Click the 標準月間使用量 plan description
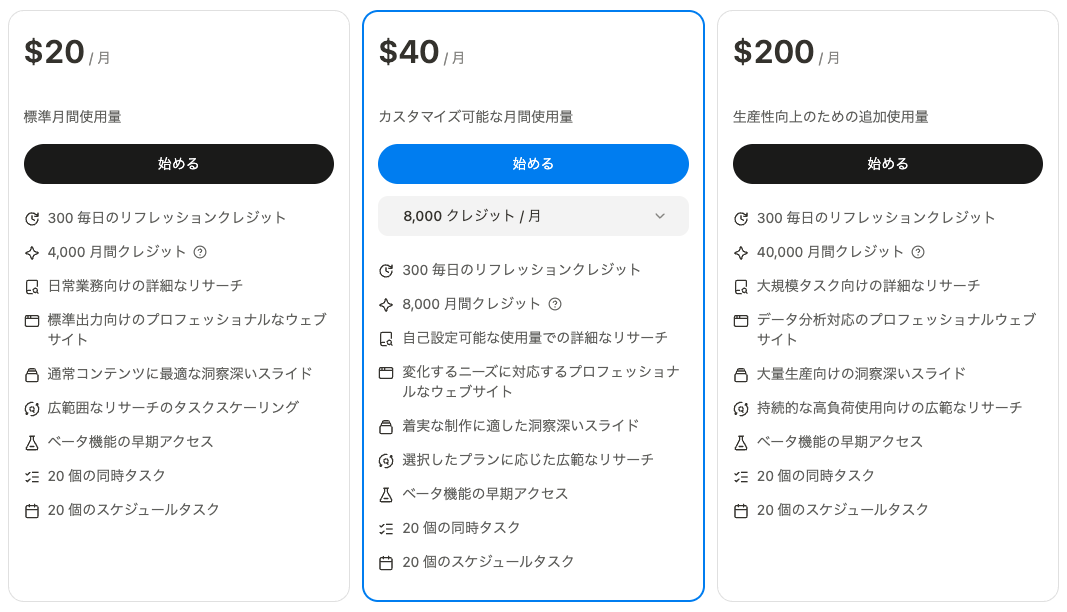This screenshot has width=1067, height=612. (73, 117)
